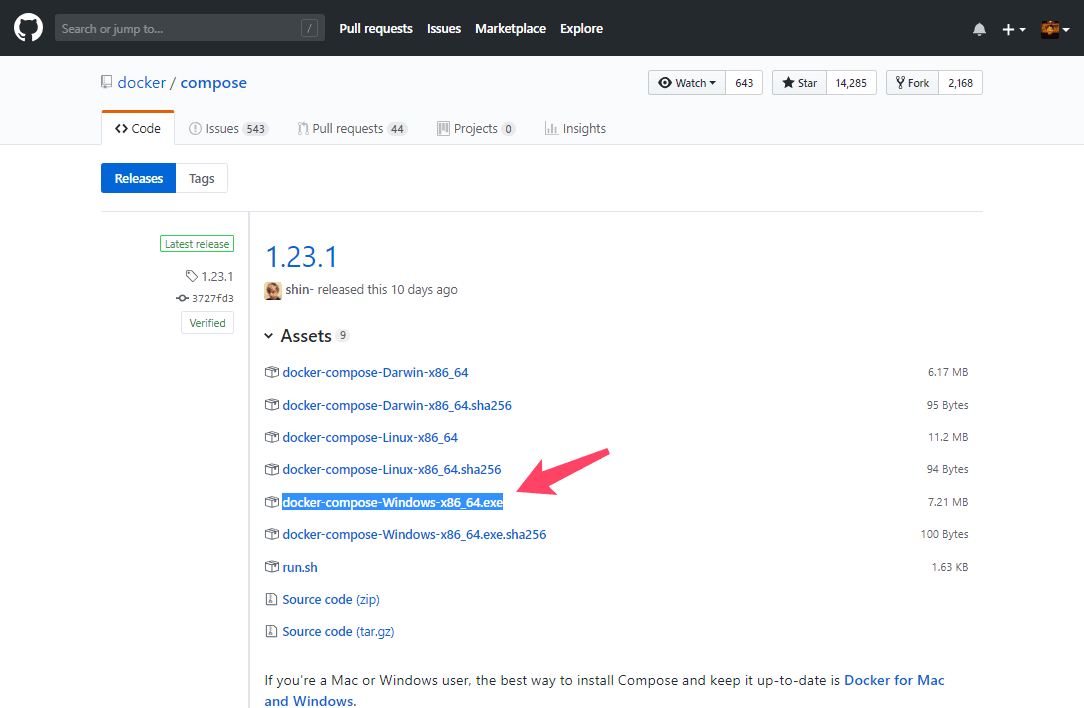Fork the repository
Screen dimensions: 1084x708
pos(912,83)
